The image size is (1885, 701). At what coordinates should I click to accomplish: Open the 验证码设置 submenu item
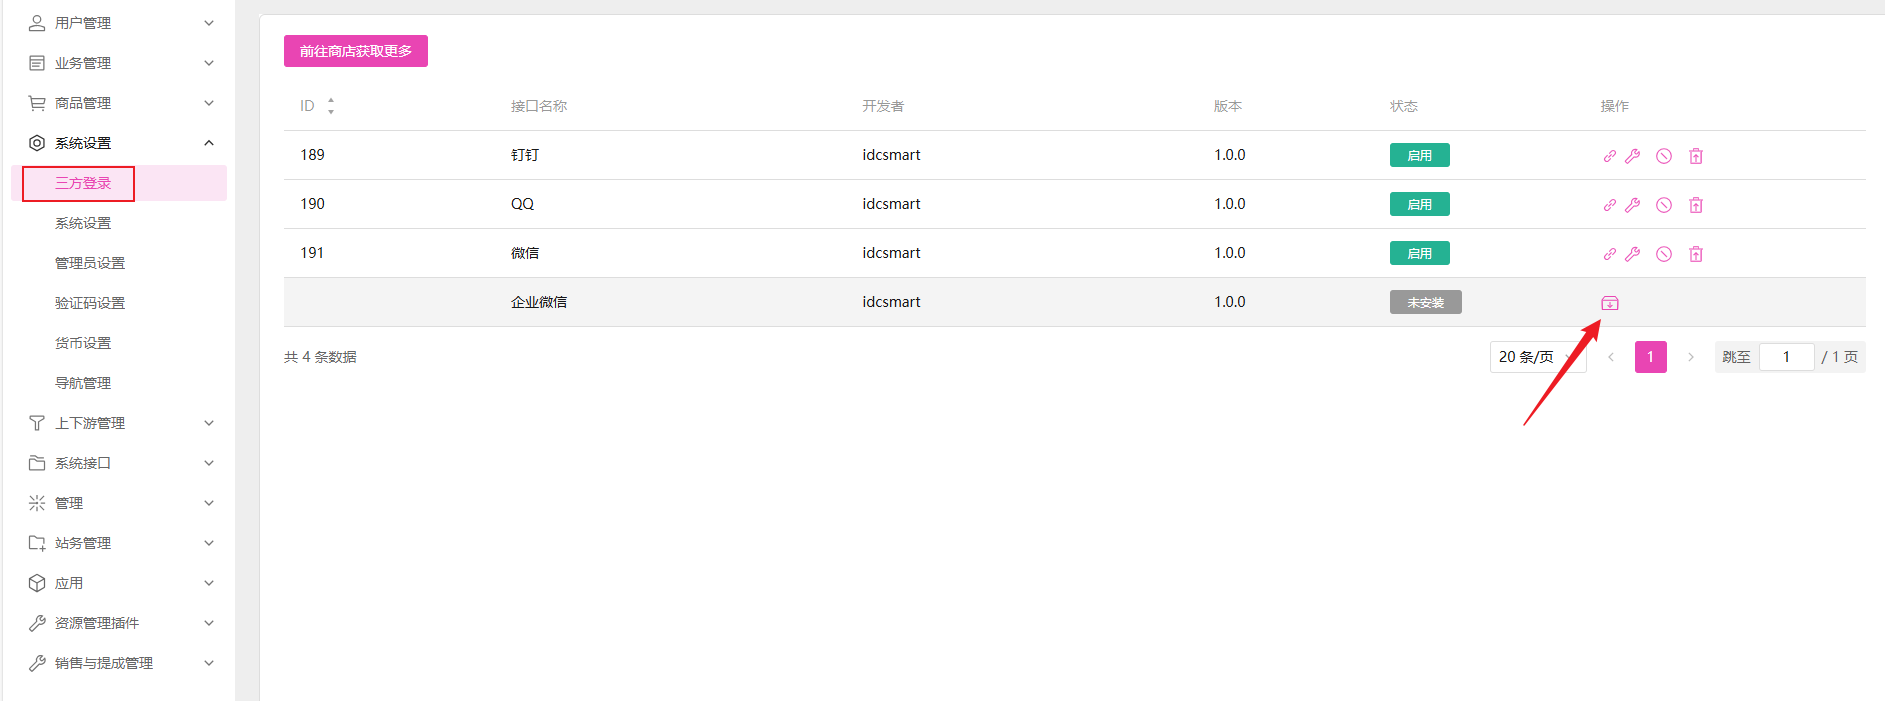coord(90,303)
